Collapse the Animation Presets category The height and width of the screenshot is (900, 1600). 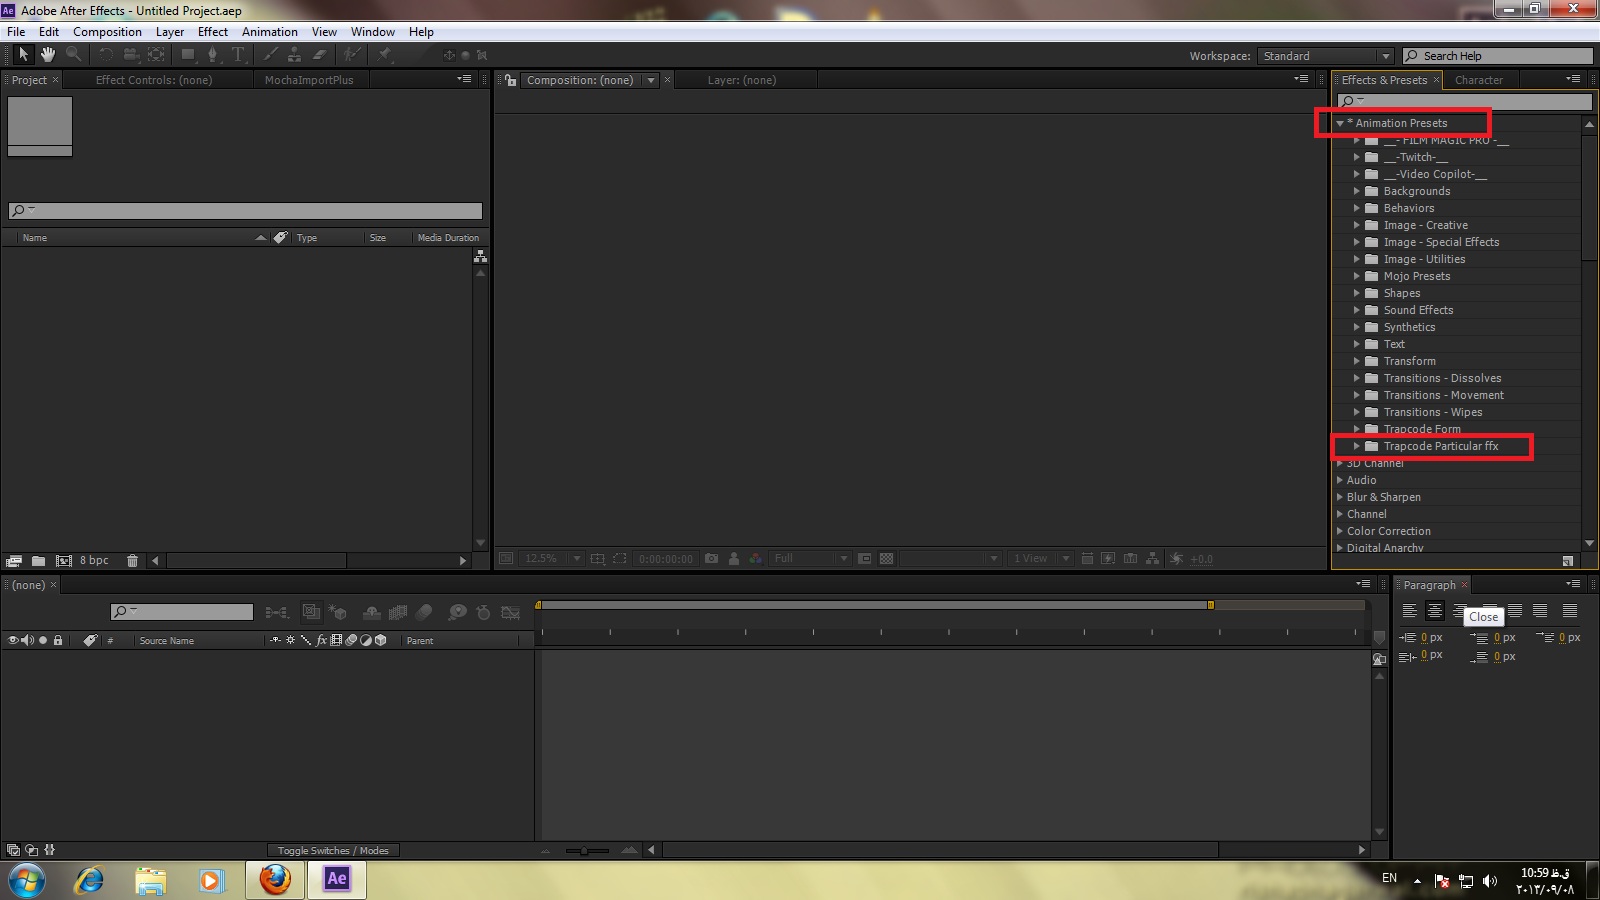(x=1340, y=123)
